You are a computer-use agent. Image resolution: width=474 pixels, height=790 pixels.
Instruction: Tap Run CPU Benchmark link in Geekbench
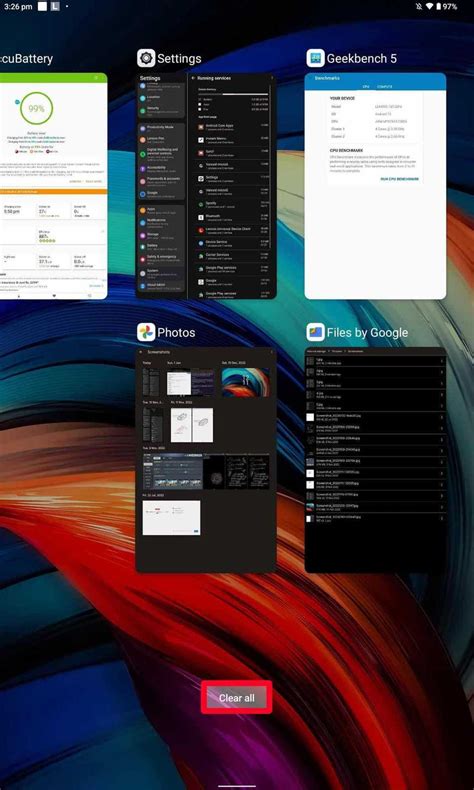pos(400,179)
